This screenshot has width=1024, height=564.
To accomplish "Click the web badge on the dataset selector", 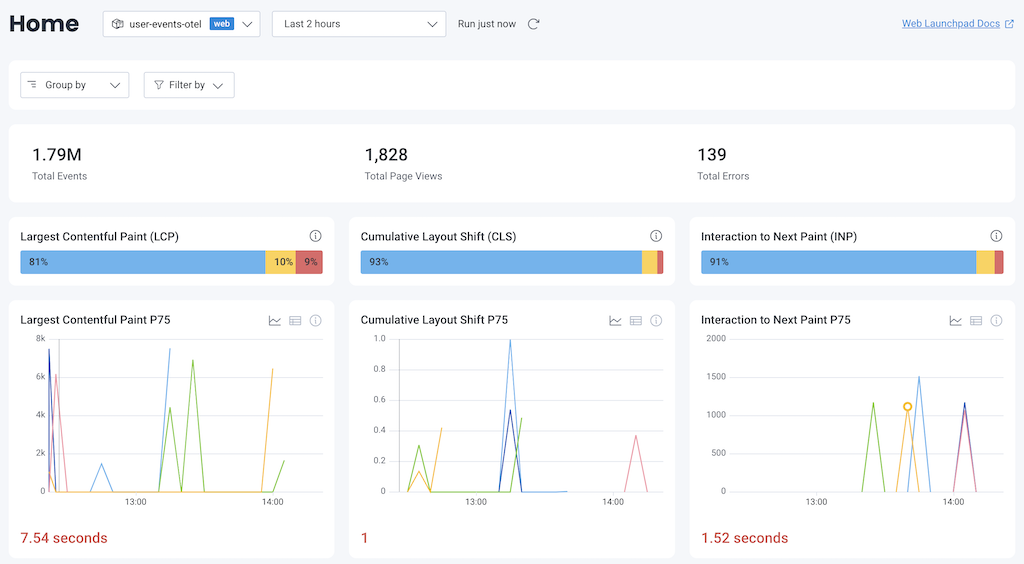I will [x=222, y=24].
